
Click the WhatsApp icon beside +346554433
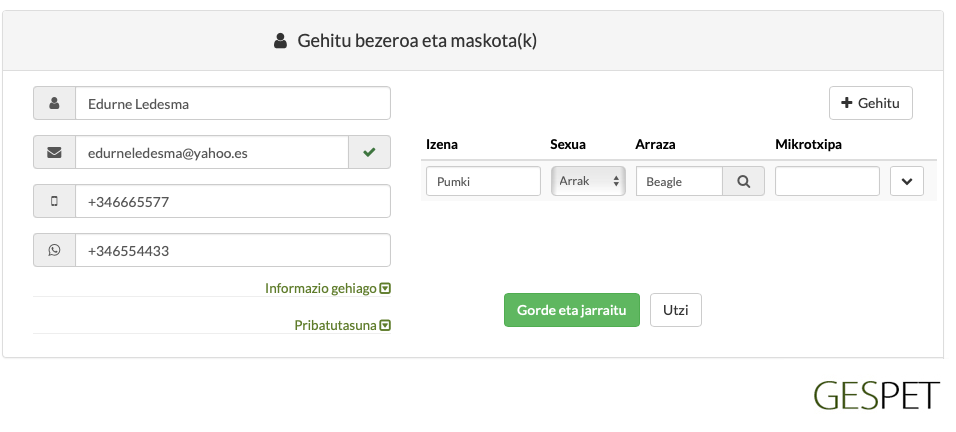(x=54, y=250)
